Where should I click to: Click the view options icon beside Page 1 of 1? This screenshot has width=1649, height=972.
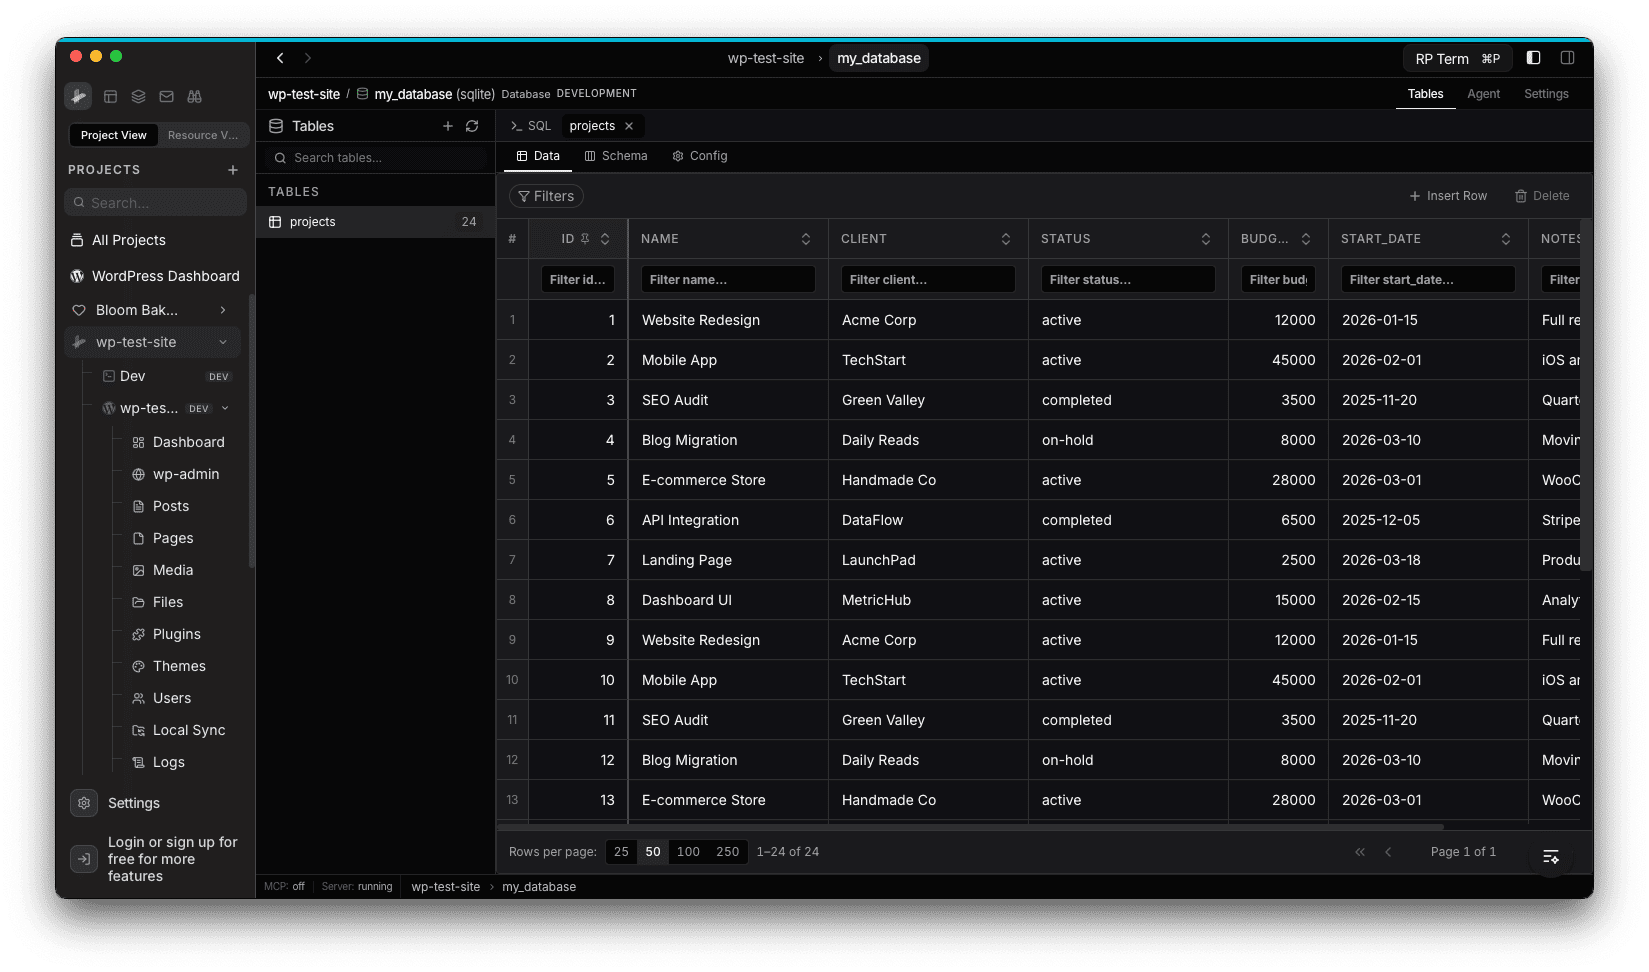[1551, 856]
